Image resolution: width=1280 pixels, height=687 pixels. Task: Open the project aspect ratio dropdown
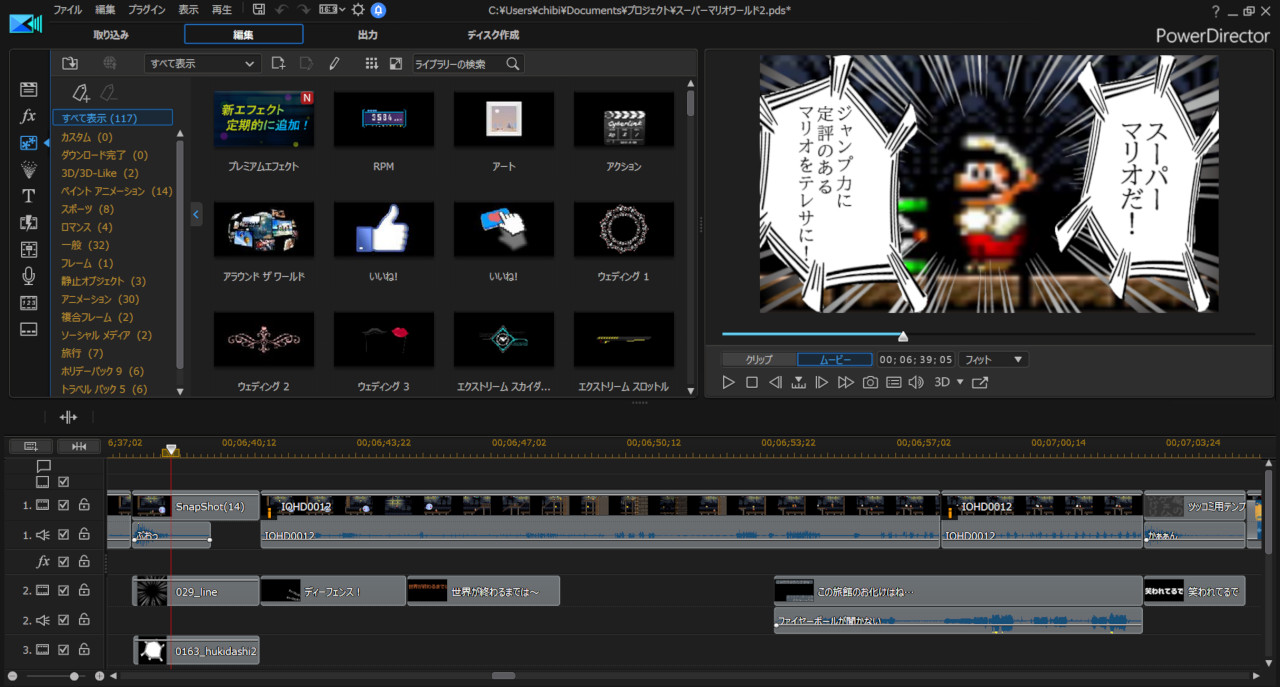pos(333,9)
